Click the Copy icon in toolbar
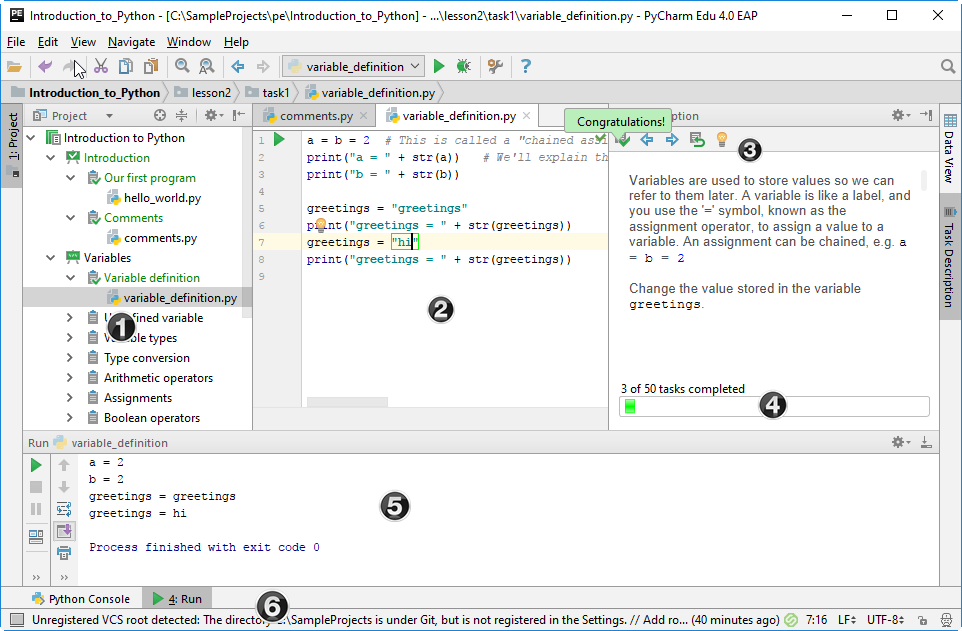Screen dimensions: 962x631 click(126, 66)
